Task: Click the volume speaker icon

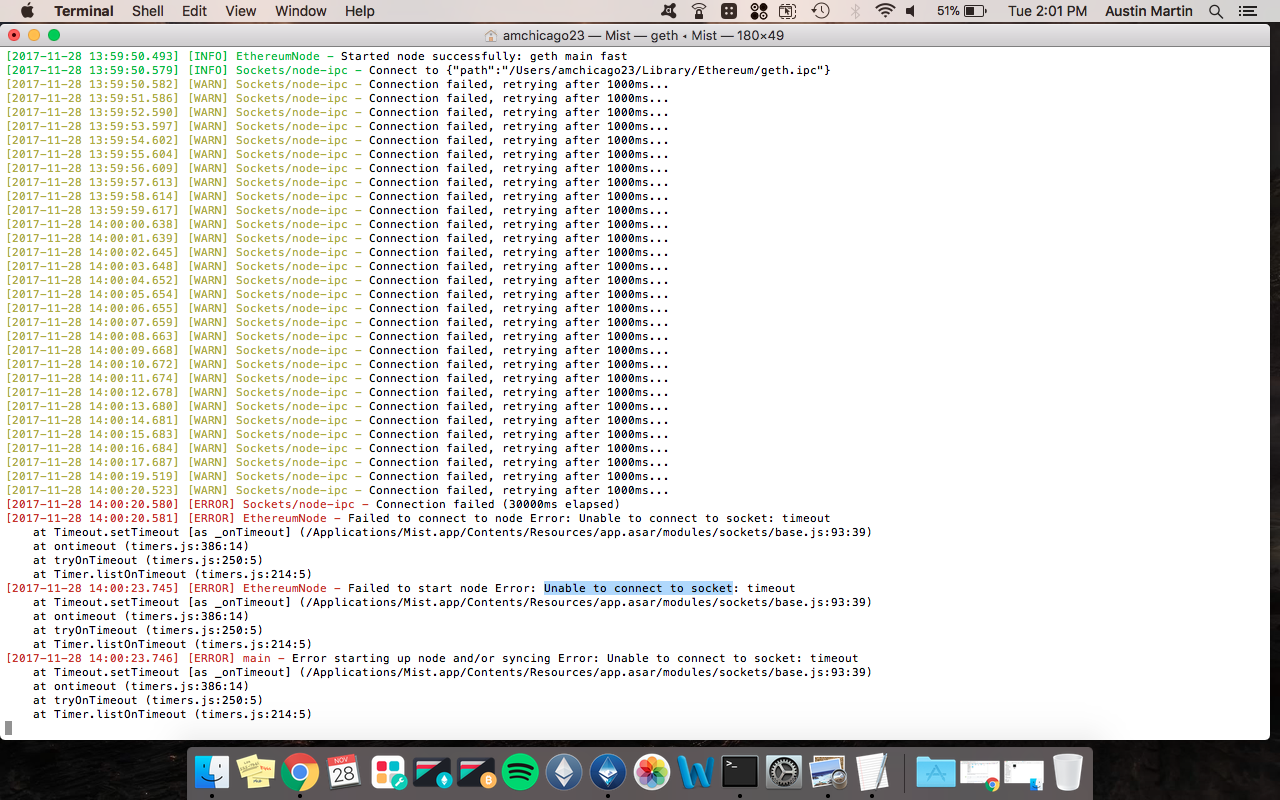Action: point(911,11)
